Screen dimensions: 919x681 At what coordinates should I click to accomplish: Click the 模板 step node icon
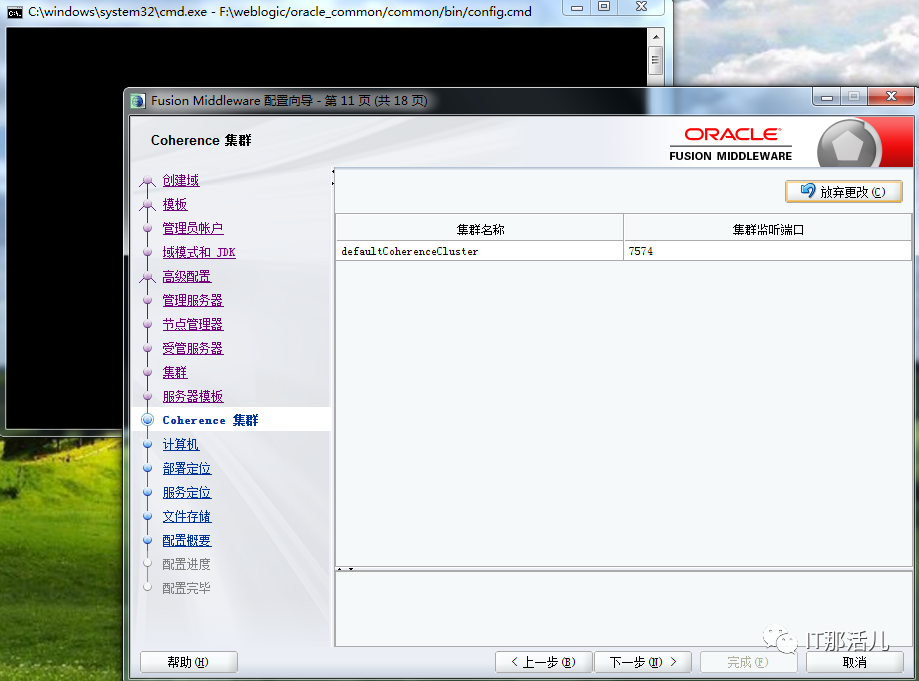coord(148,205)
